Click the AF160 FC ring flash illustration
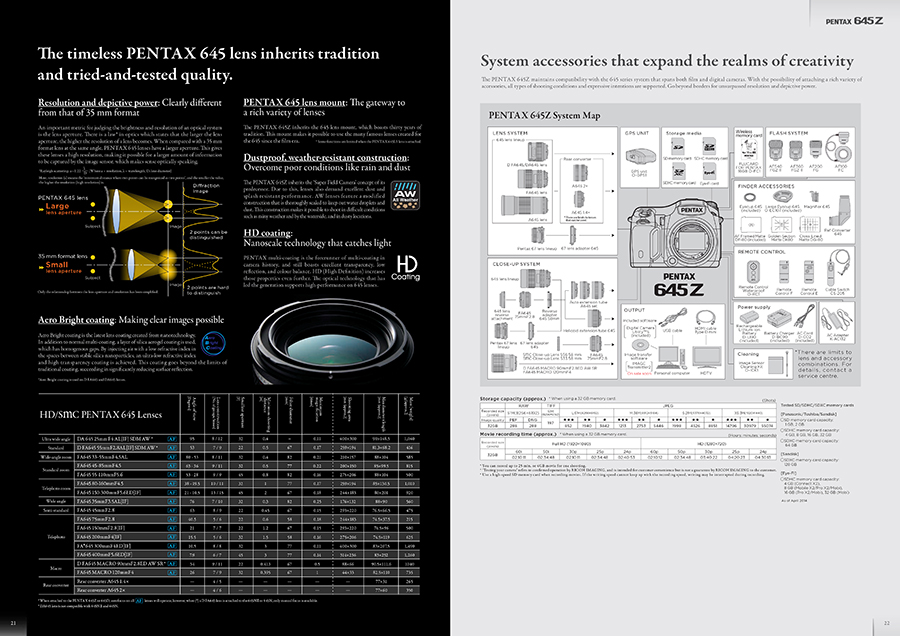Viewport: 900px width, 636px height. click(840, 149)
